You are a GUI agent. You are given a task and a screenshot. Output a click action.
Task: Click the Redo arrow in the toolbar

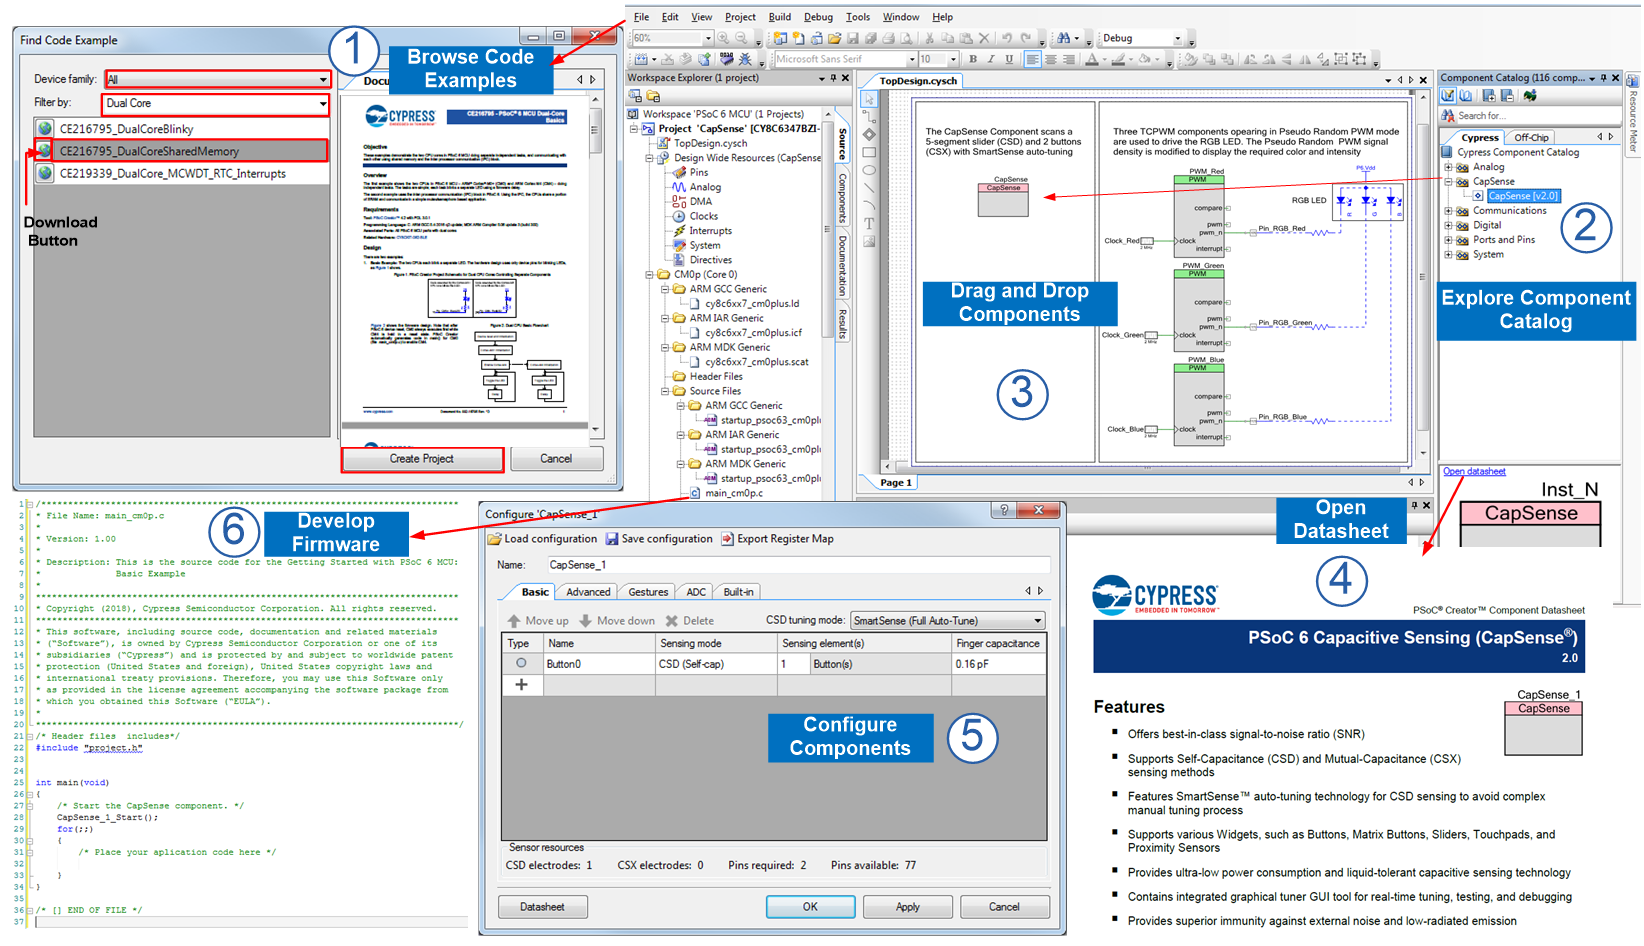tap(1026, 38)
